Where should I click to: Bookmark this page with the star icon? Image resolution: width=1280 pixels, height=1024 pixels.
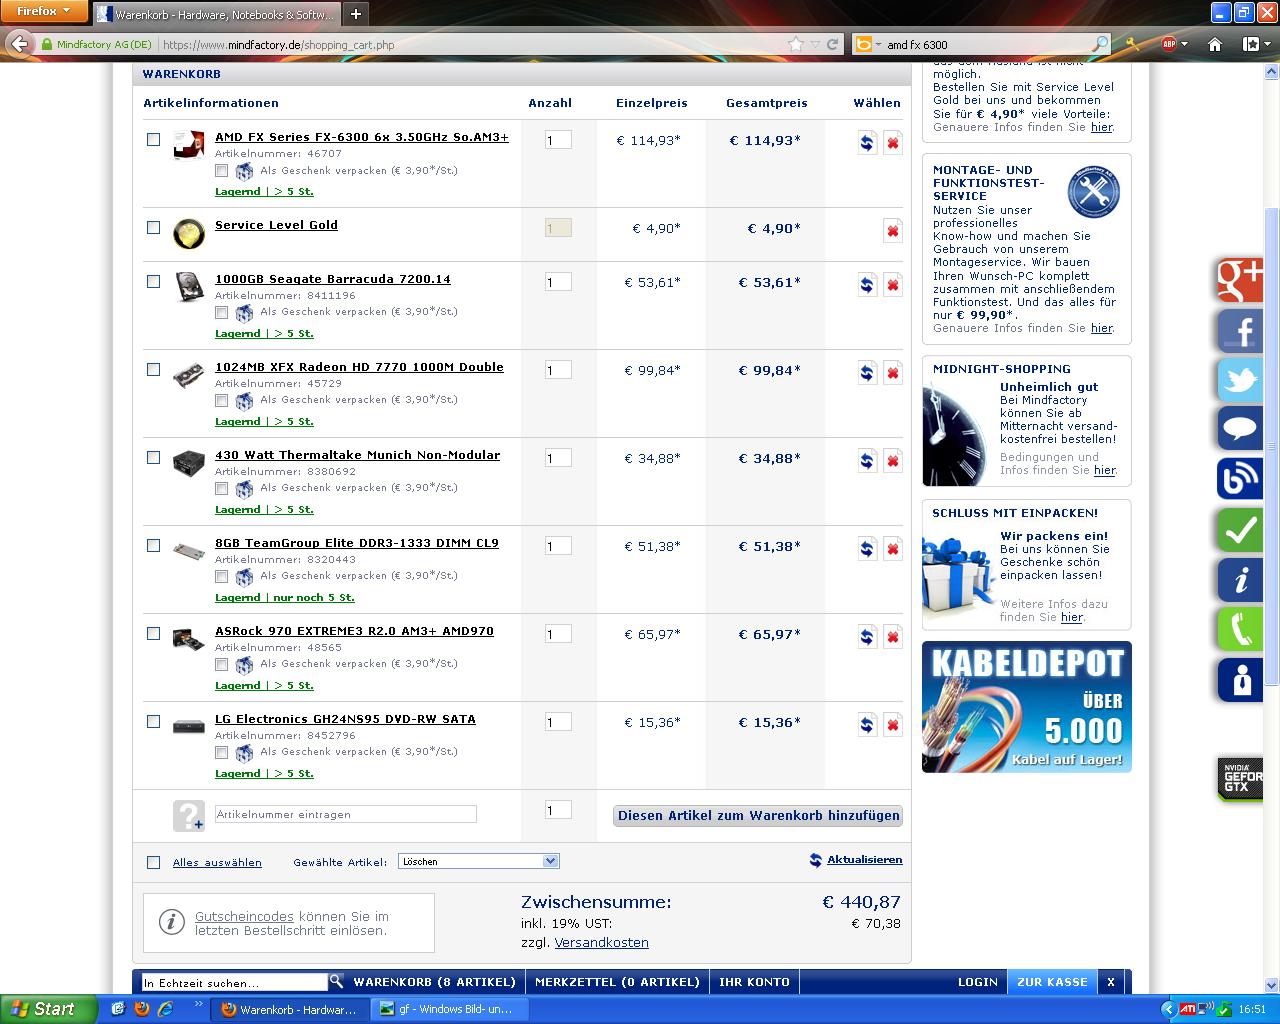(796, 44)
